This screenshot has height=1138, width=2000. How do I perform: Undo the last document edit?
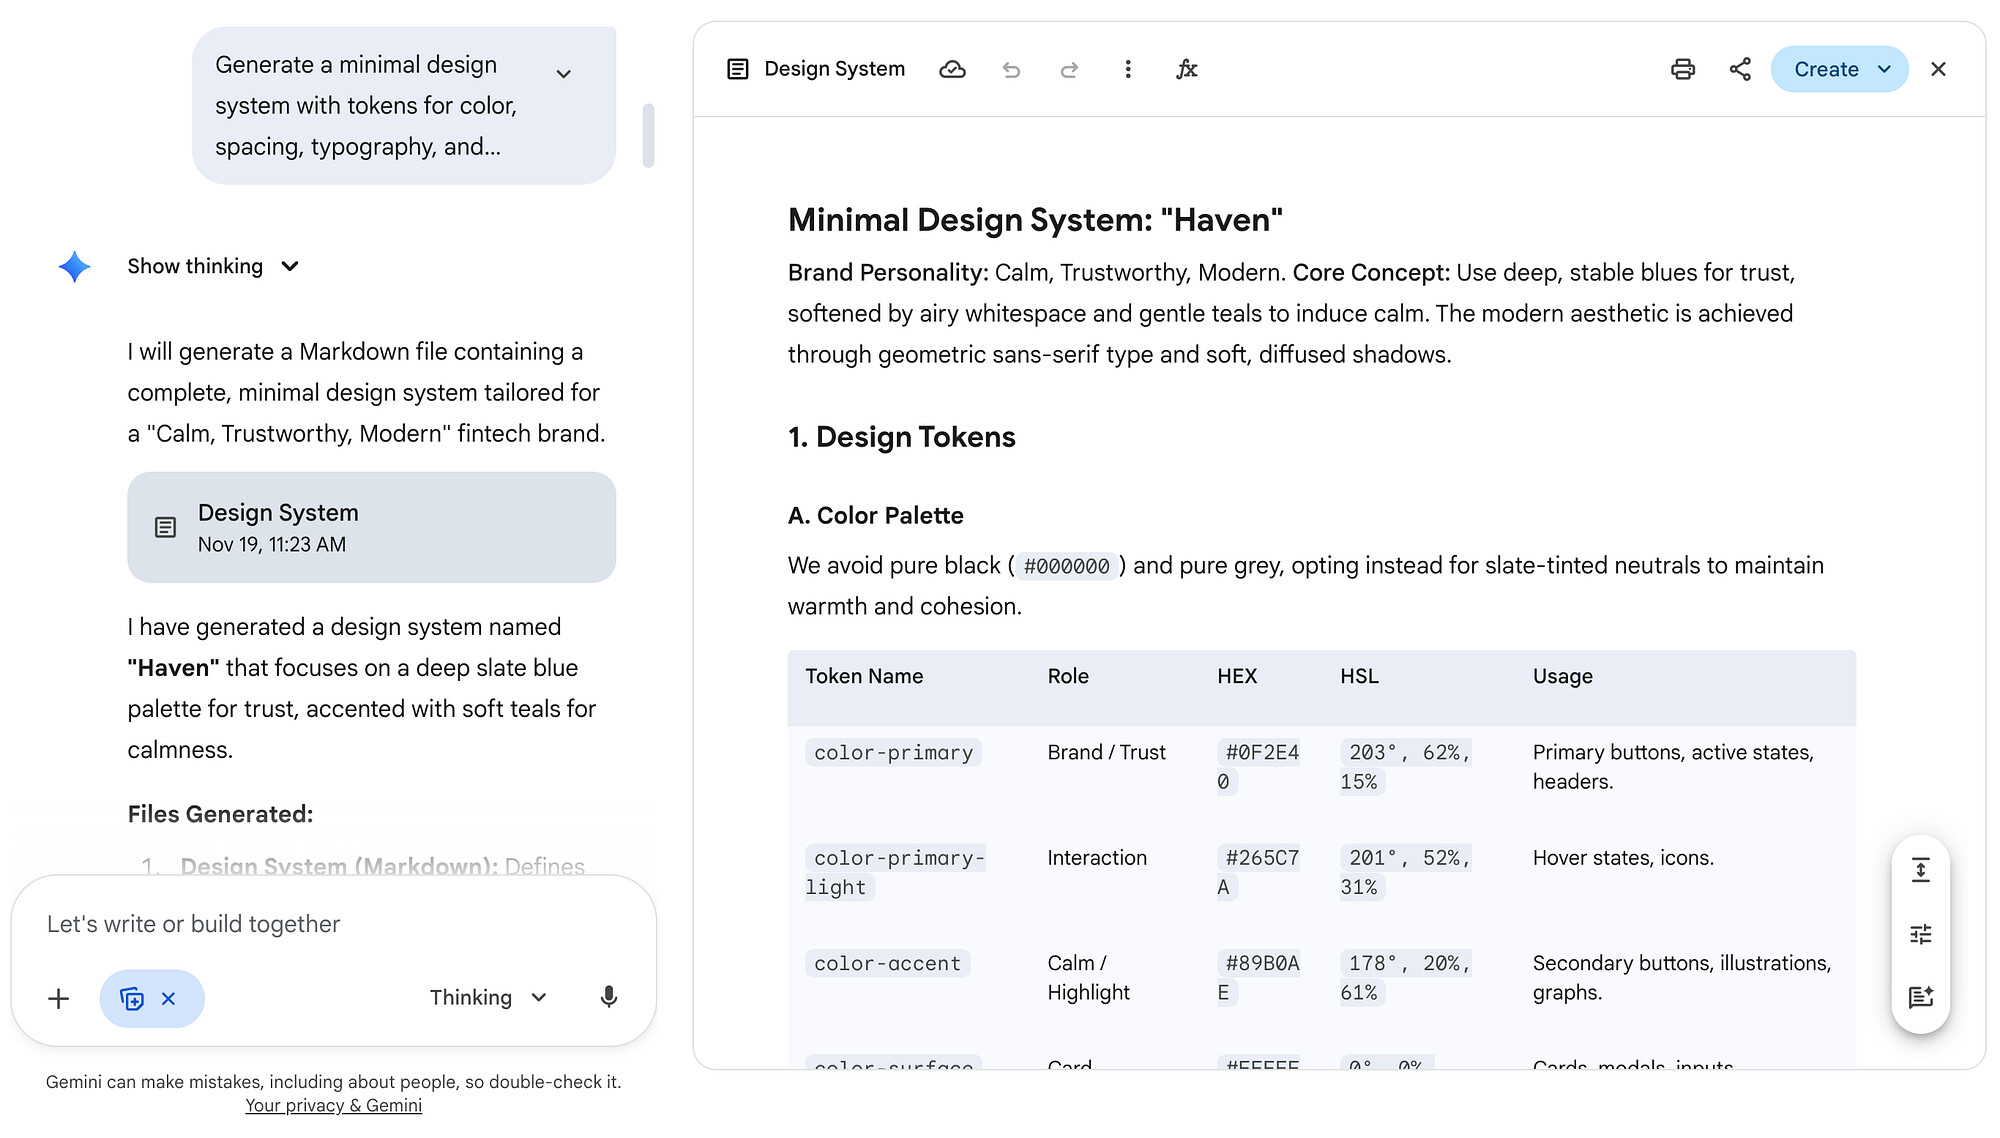tap(1011, 69)
